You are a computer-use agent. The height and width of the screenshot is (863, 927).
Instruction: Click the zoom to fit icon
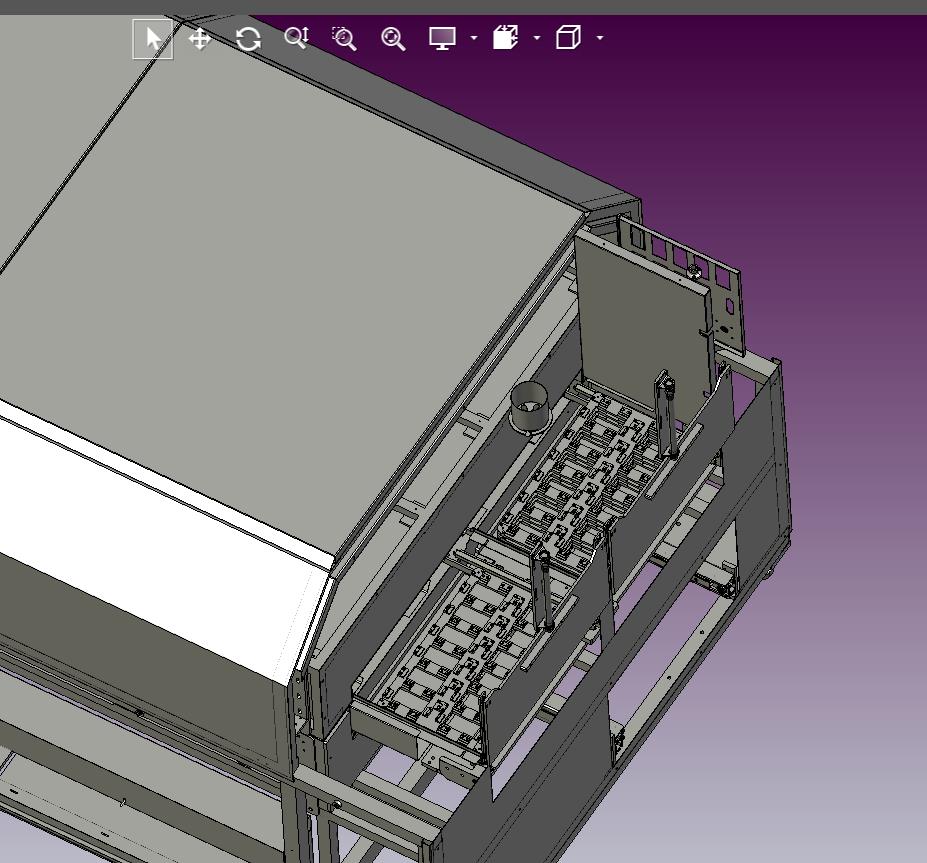click(x=393, y=39)
